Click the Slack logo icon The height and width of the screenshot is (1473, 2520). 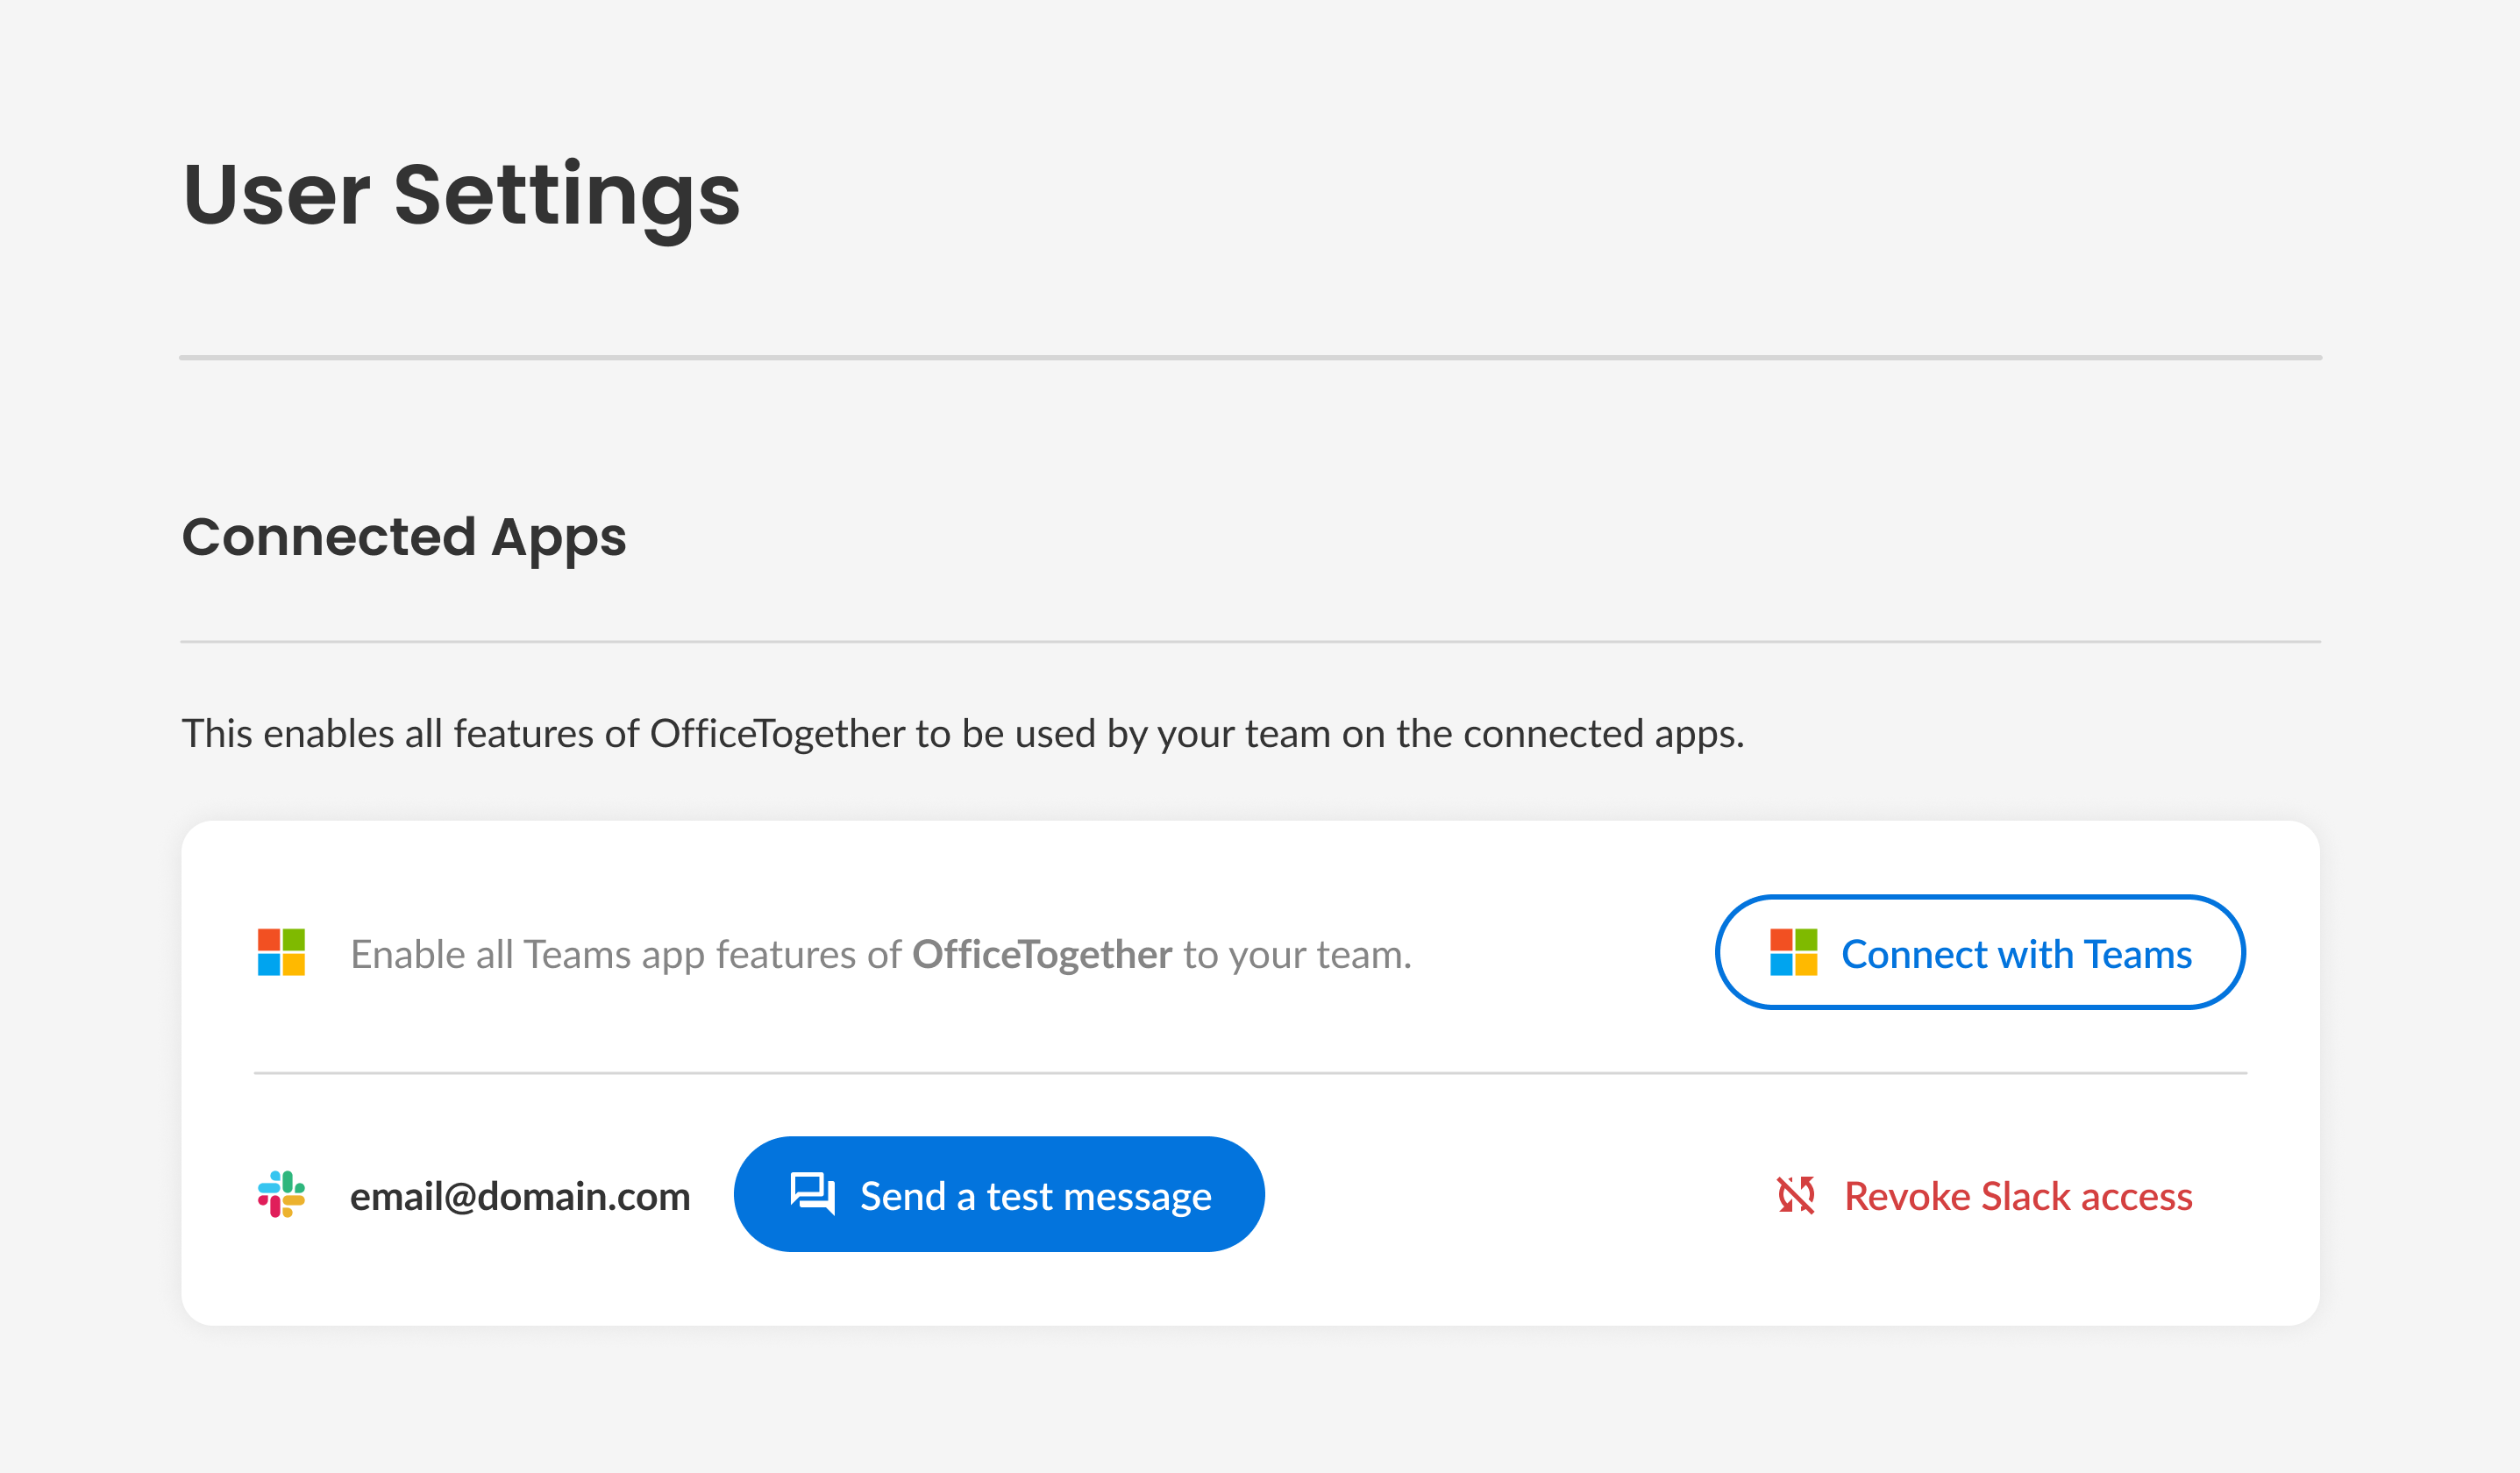coord(281,1194)
